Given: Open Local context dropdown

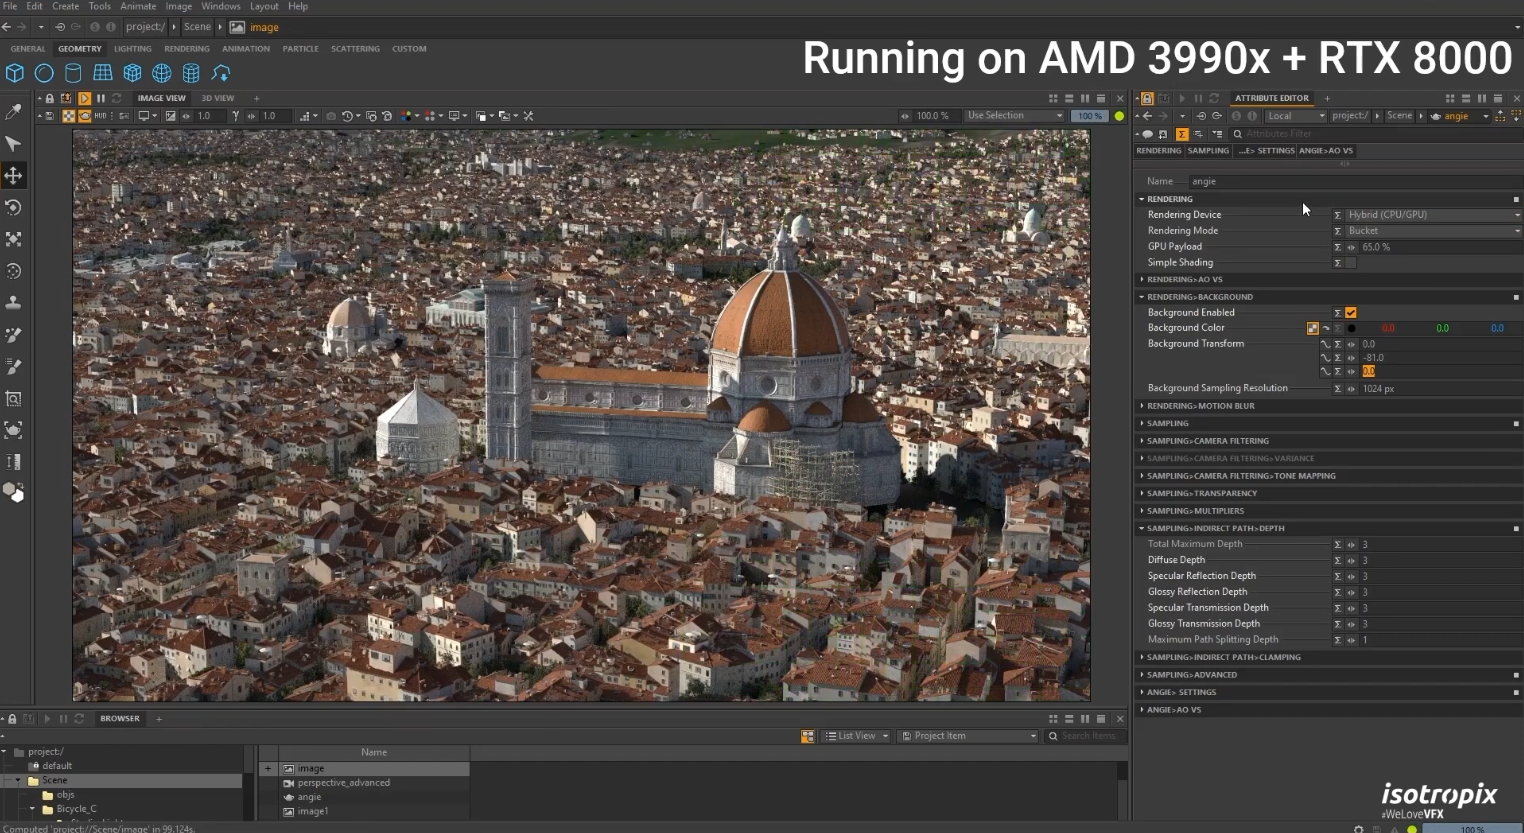Looking at the screenshot, I should (x=1295, y=116).
